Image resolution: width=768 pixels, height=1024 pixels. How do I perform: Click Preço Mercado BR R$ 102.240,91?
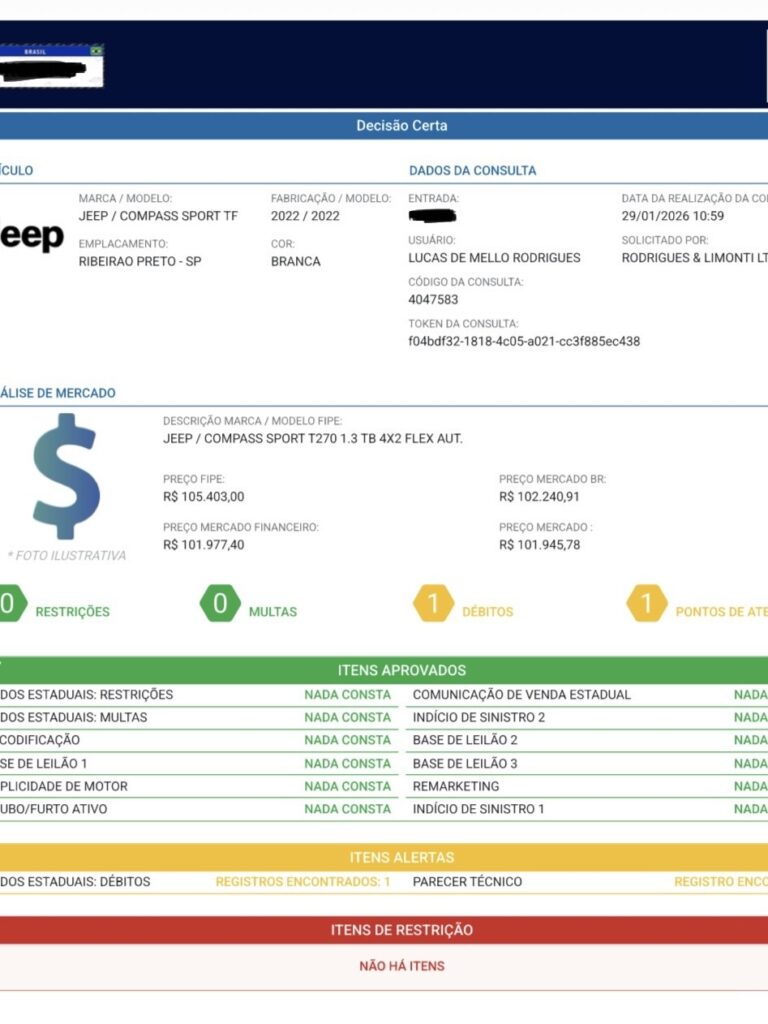click(x=539, y=497)
